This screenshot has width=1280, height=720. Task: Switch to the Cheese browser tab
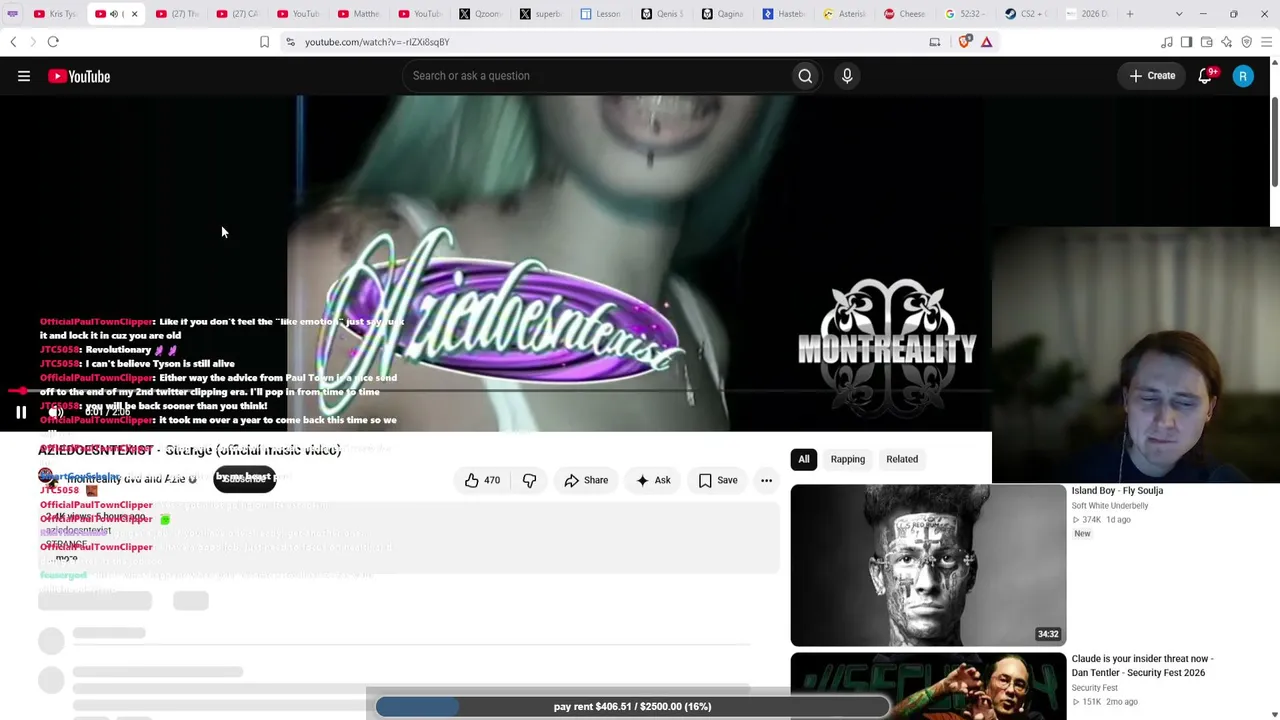(906, 14)
